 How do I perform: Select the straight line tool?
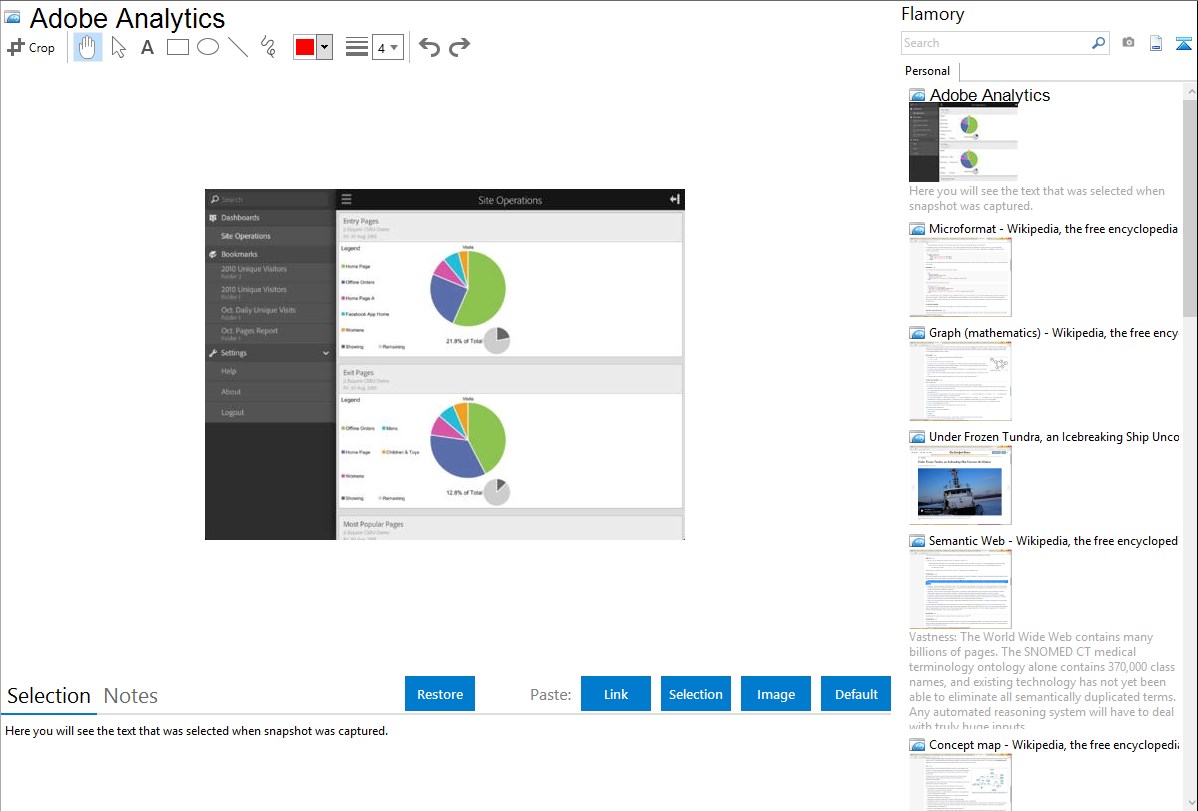pos(238,47)
